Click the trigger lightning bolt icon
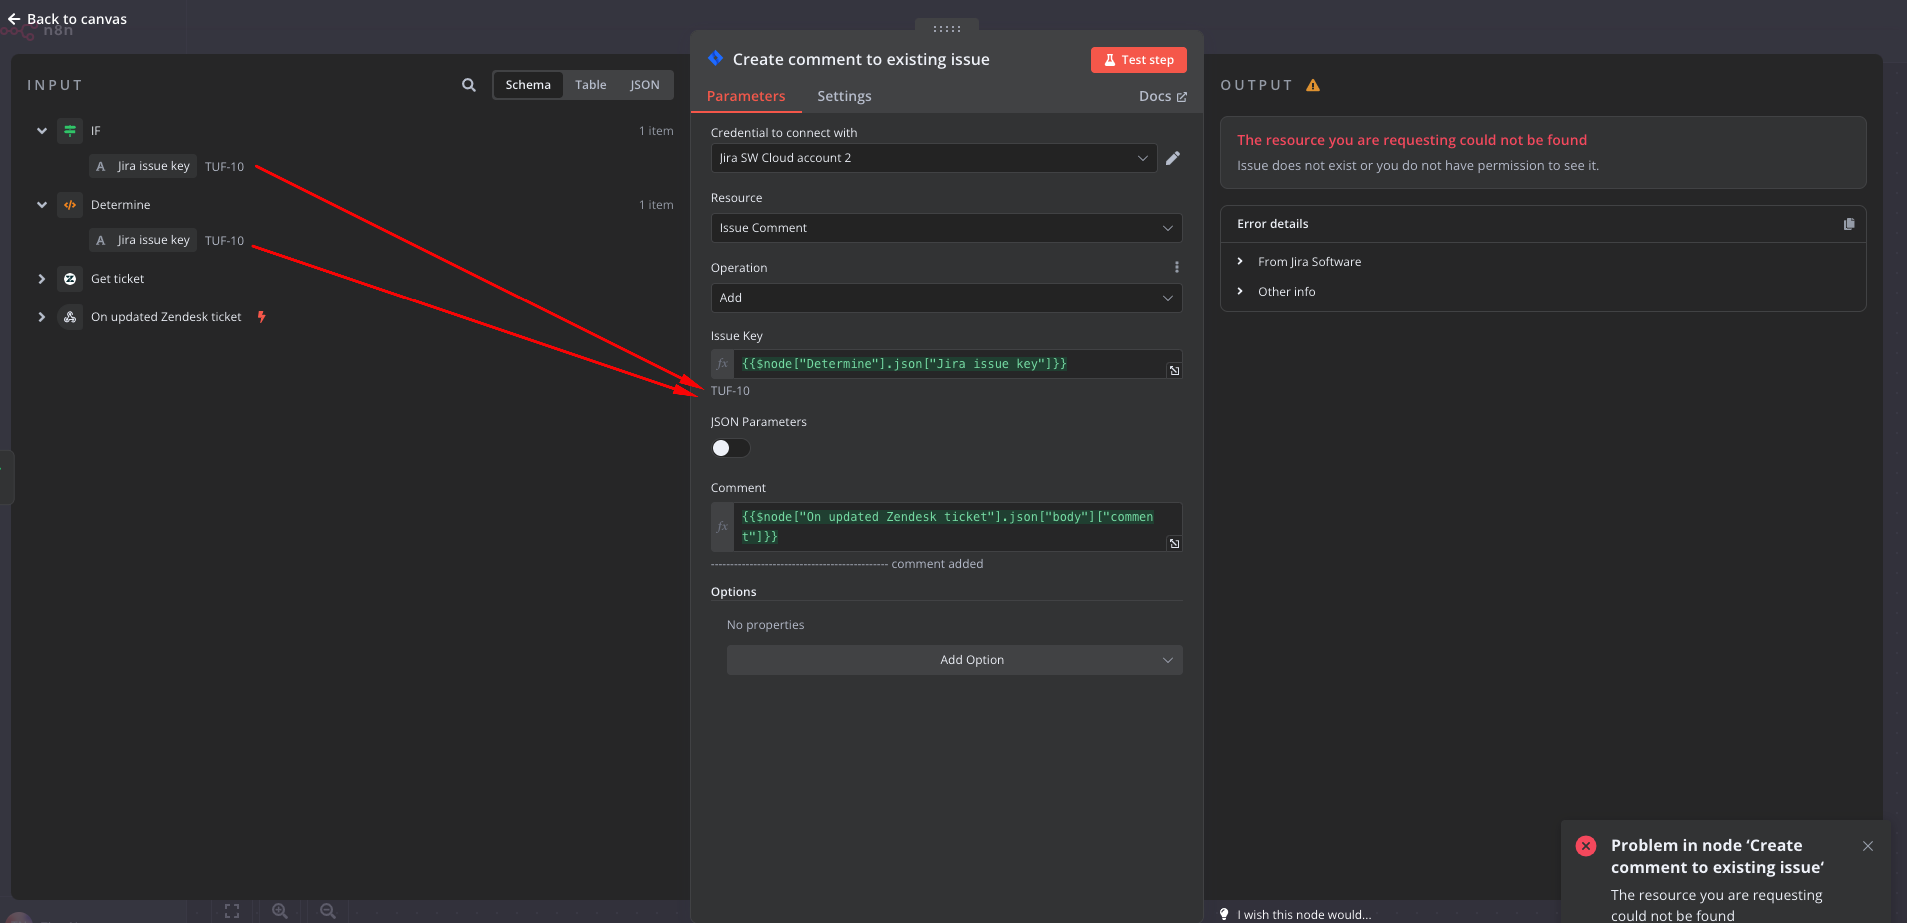 pos(262,317)
